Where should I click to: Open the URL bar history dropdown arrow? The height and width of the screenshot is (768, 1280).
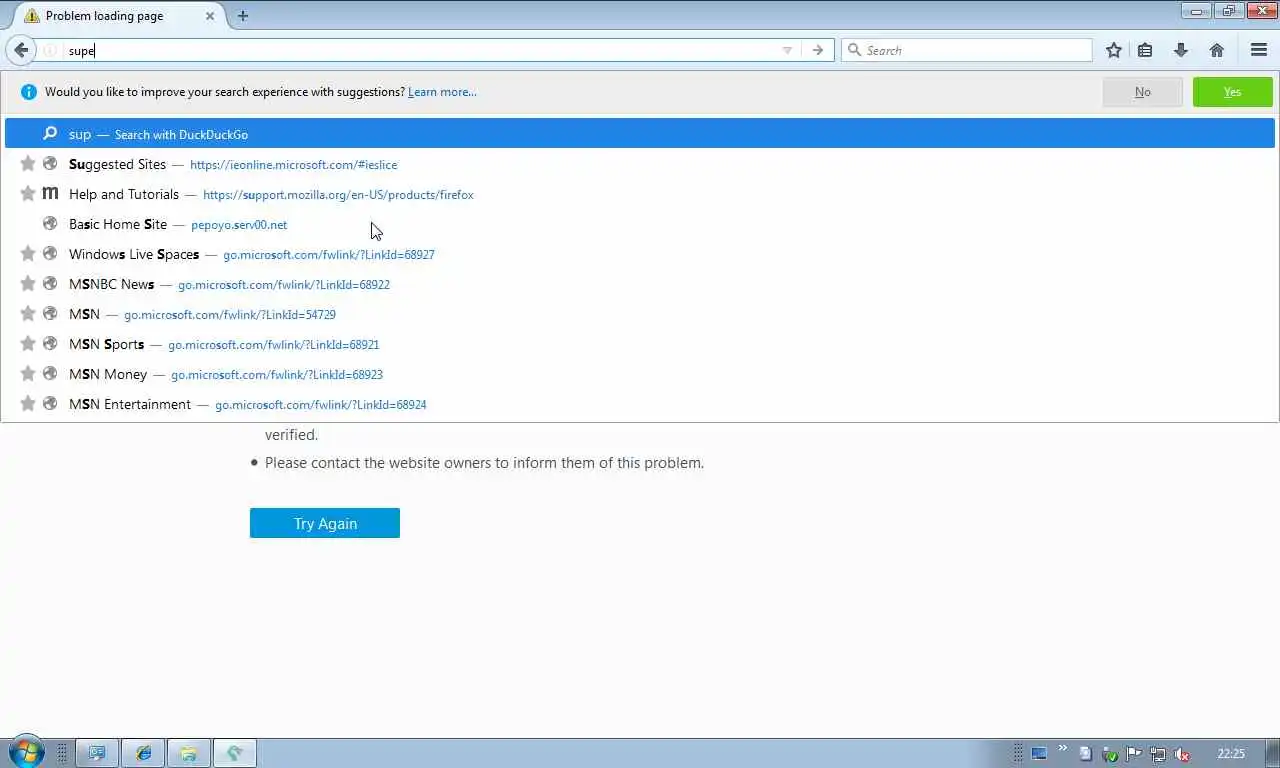click(x=787, y=50)
